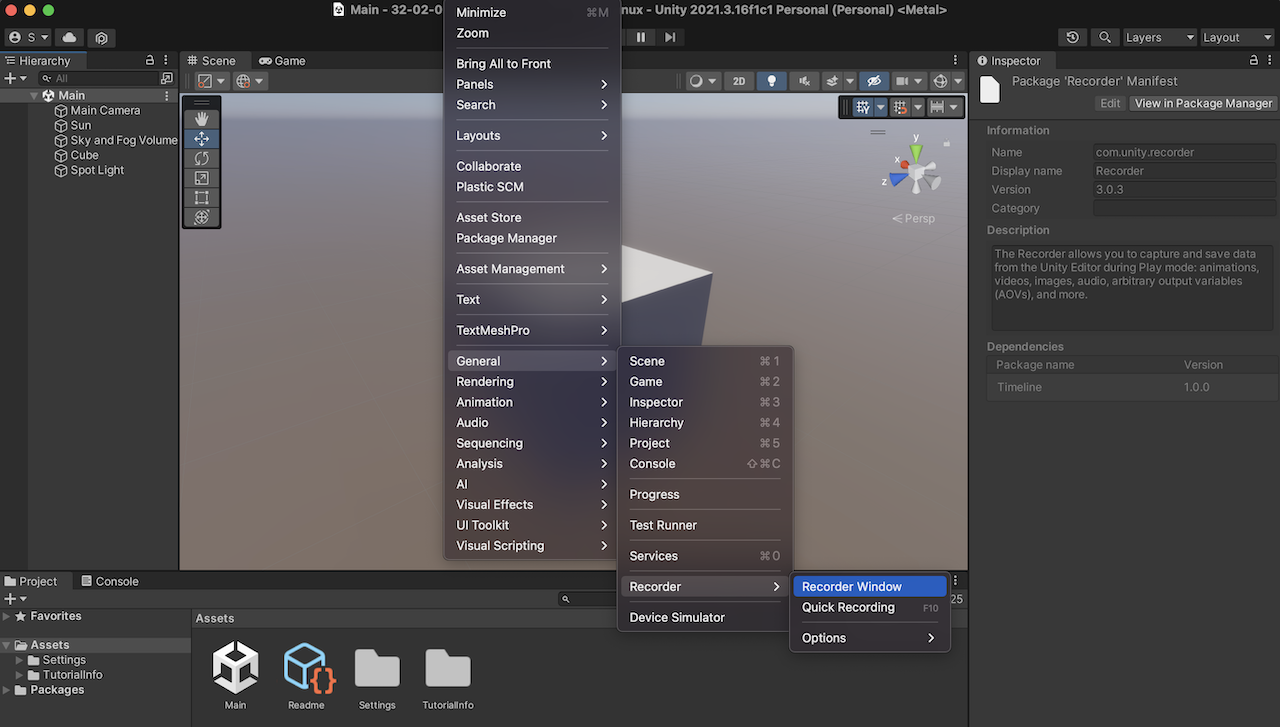Click the Hierarchy search-by-type icon

166,78
